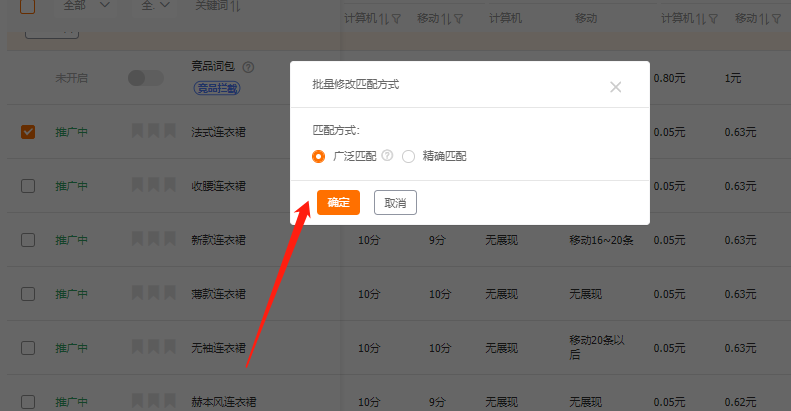The width and height of the screenshot is (791, 411).
Task: Filter the 计算机 column above 0.05元 bids
Action: coord(713,19)
